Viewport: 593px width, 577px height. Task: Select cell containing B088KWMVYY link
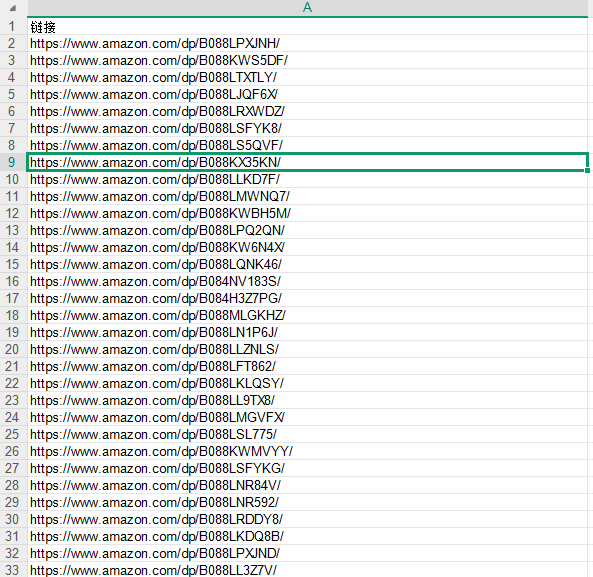(307, 451)
